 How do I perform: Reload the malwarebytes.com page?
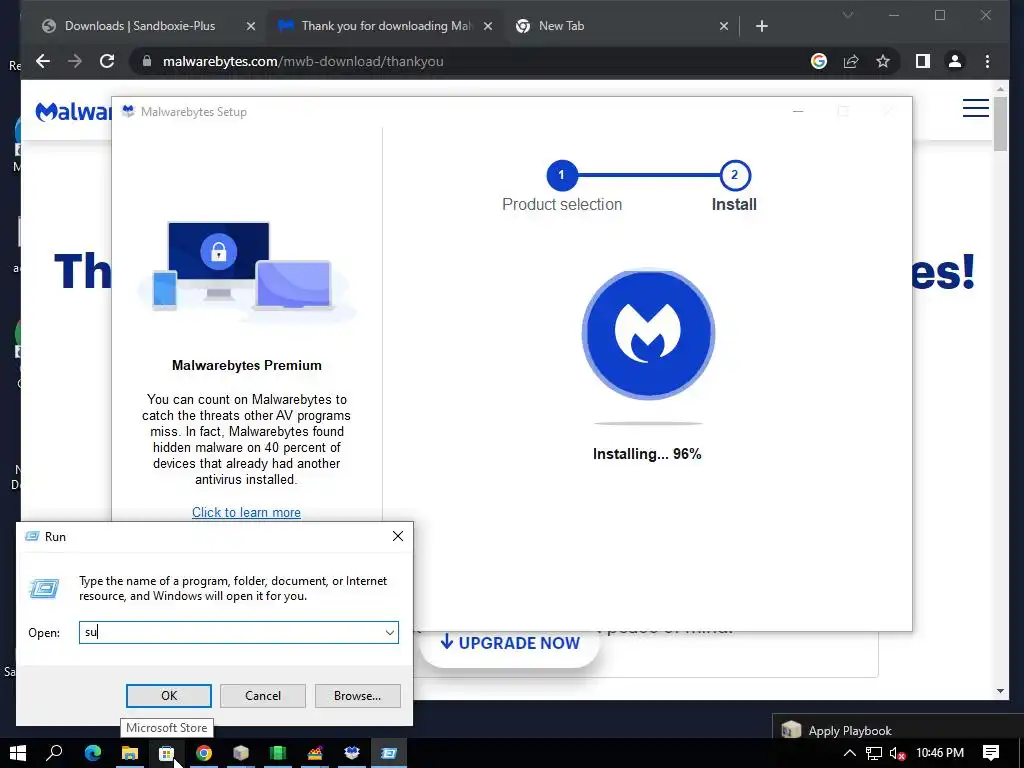coord(107,61)
